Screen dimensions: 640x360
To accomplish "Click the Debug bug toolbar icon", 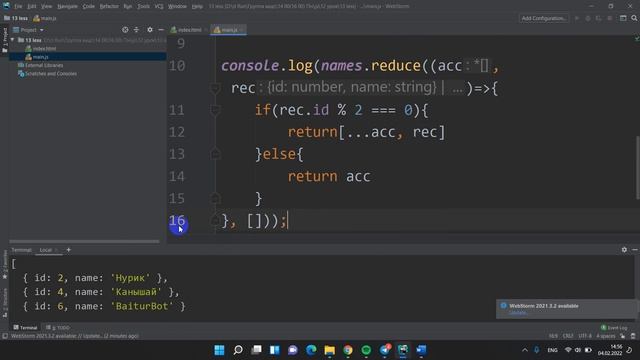I will (588, 18).
